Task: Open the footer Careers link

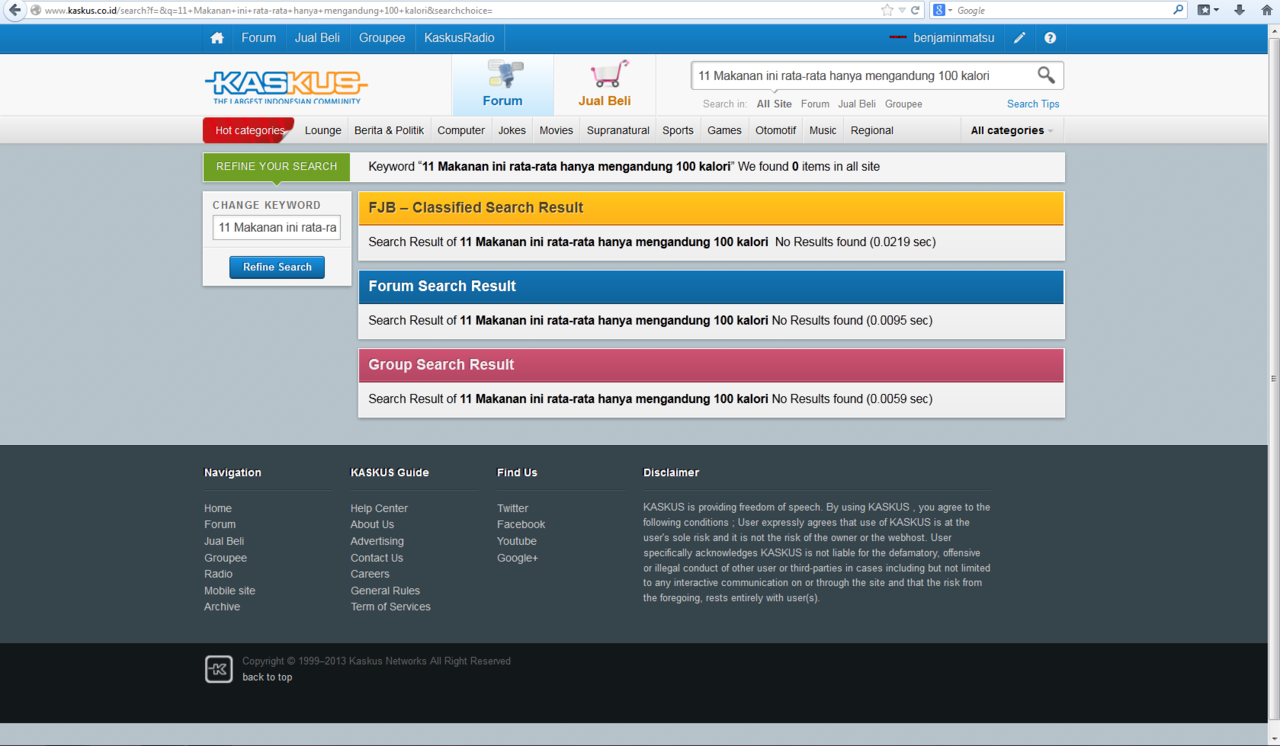Action: tap(370, 574)
